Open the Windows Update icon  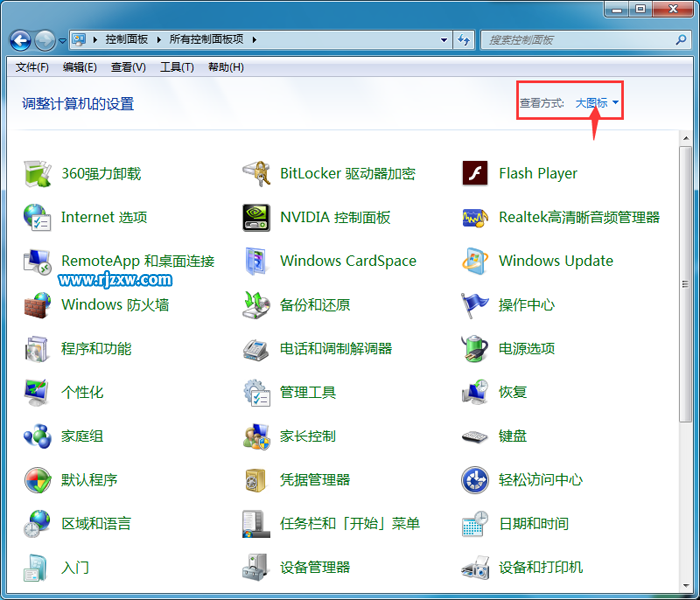[475, 261]
